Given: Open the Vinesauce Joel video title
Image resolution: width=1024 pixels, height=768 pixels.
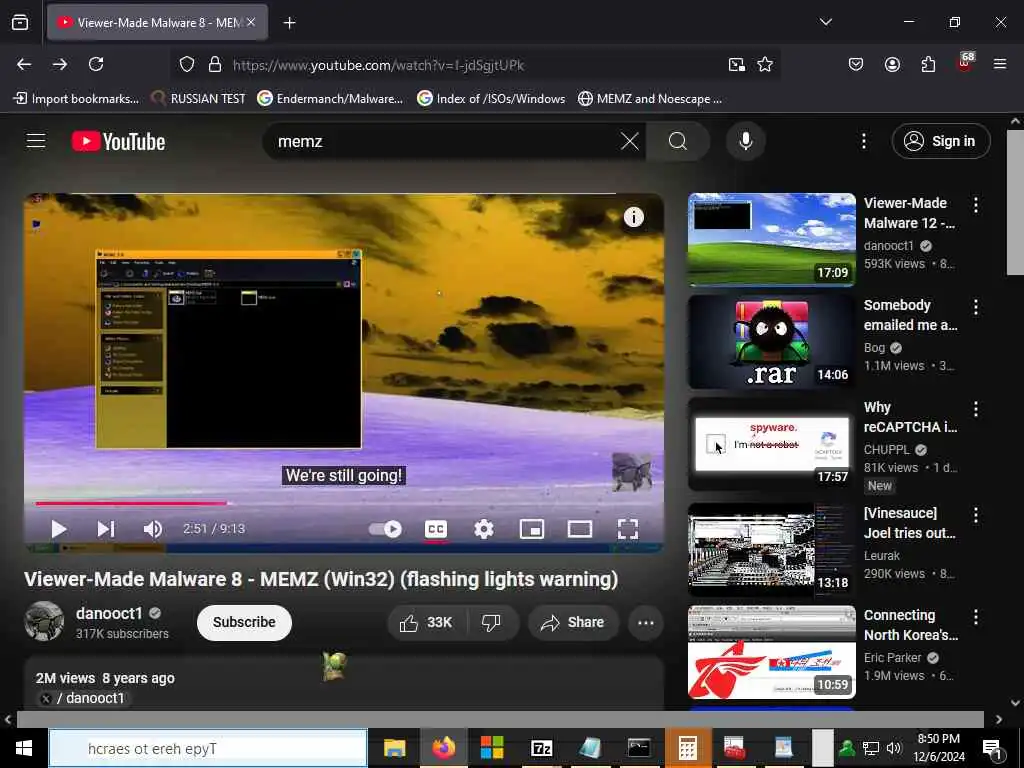Looking at the screenshot, I should 910,523.
